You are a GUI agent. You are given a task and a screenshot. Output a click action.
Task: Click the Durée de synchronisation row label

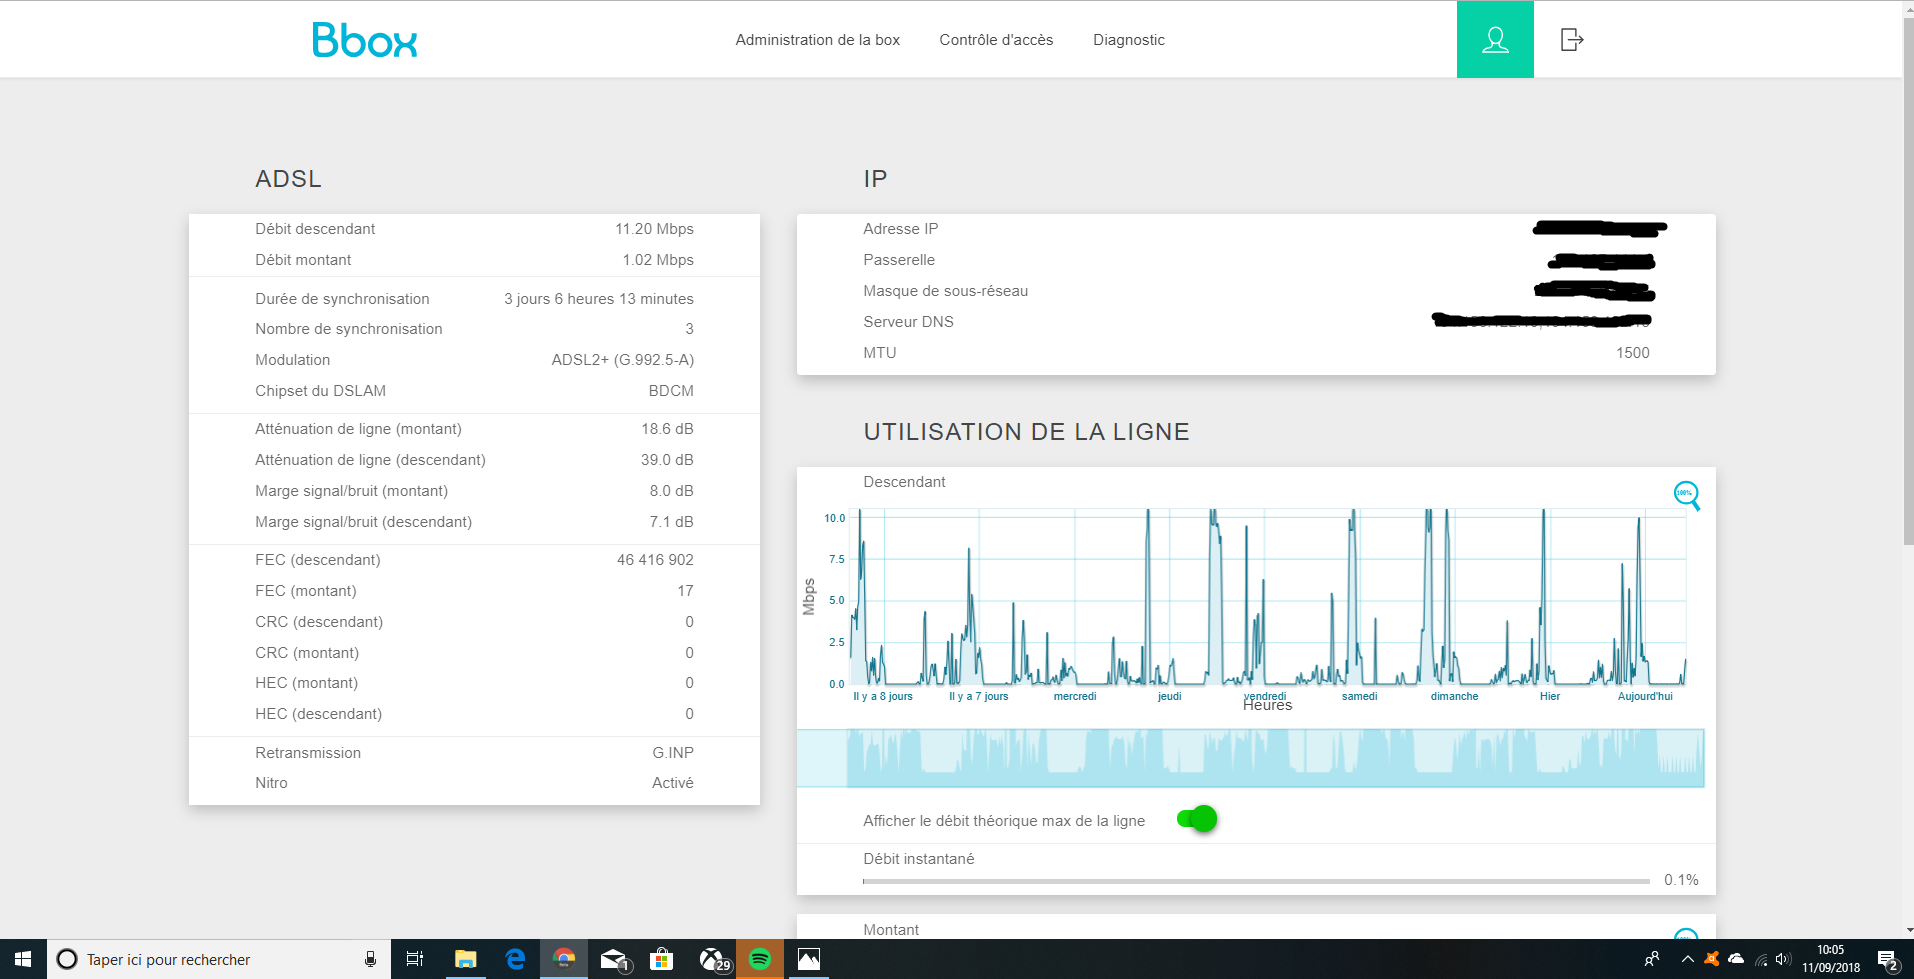coord(342,299)
